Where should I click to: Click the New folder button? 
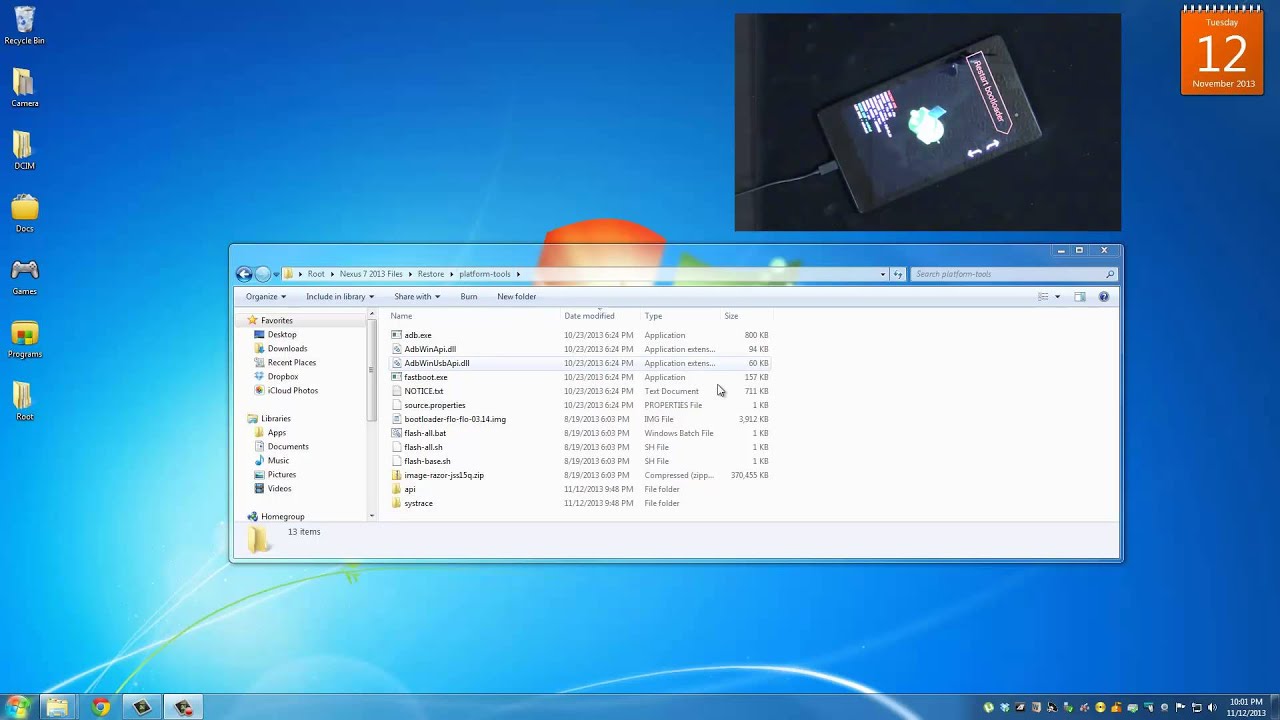coord(517,297)
